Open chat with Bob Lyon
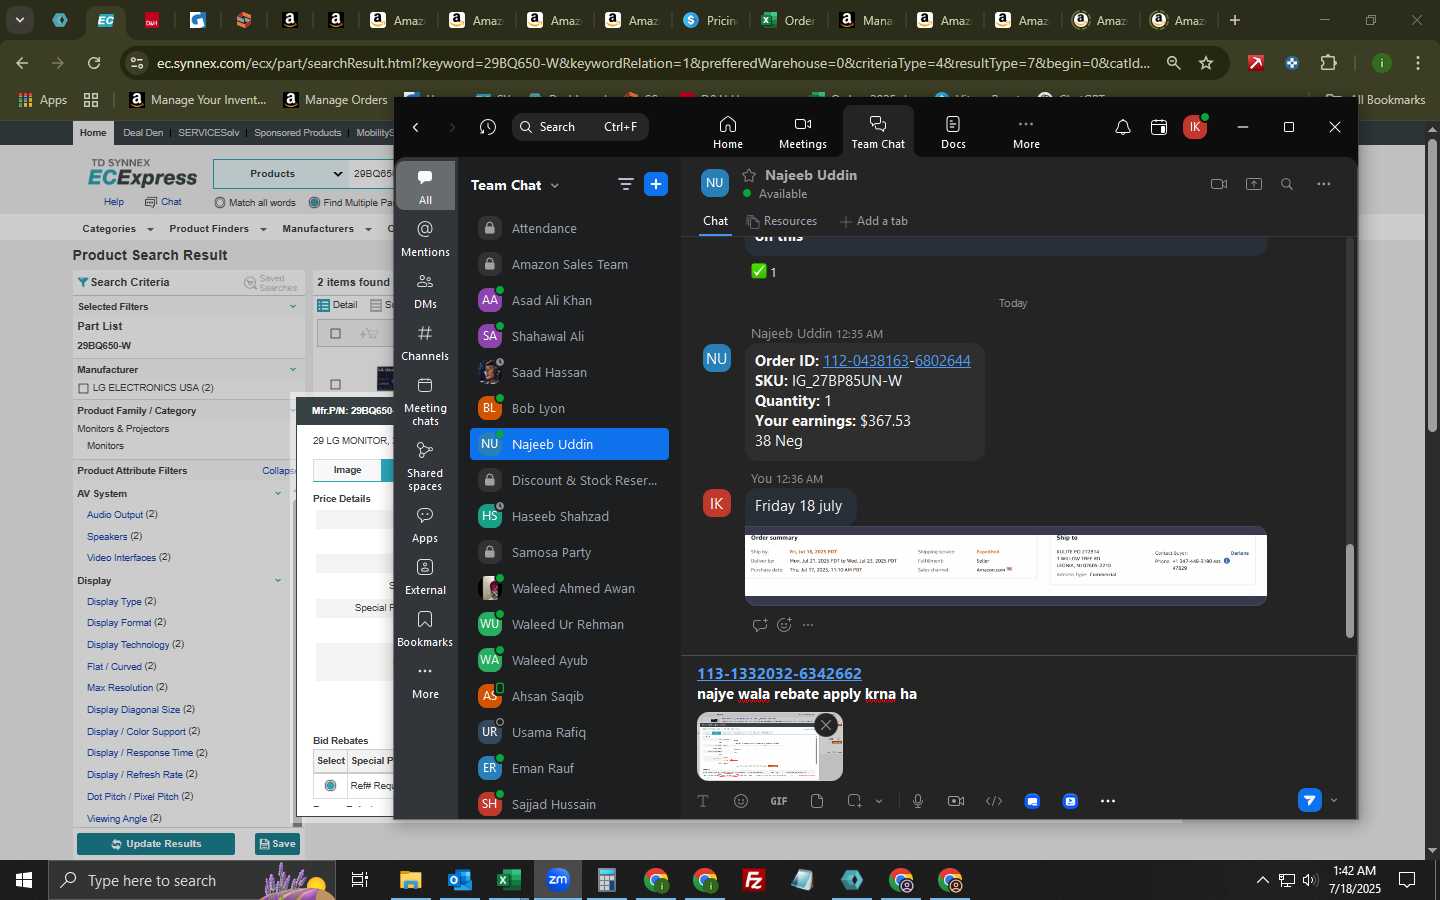 coord(569,408)
